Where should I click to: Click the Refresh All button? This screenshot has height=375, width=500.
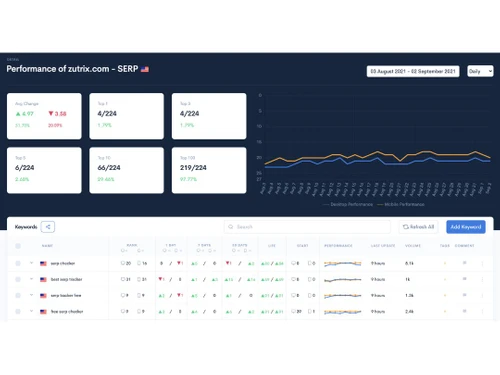click(x=418, y=227)
